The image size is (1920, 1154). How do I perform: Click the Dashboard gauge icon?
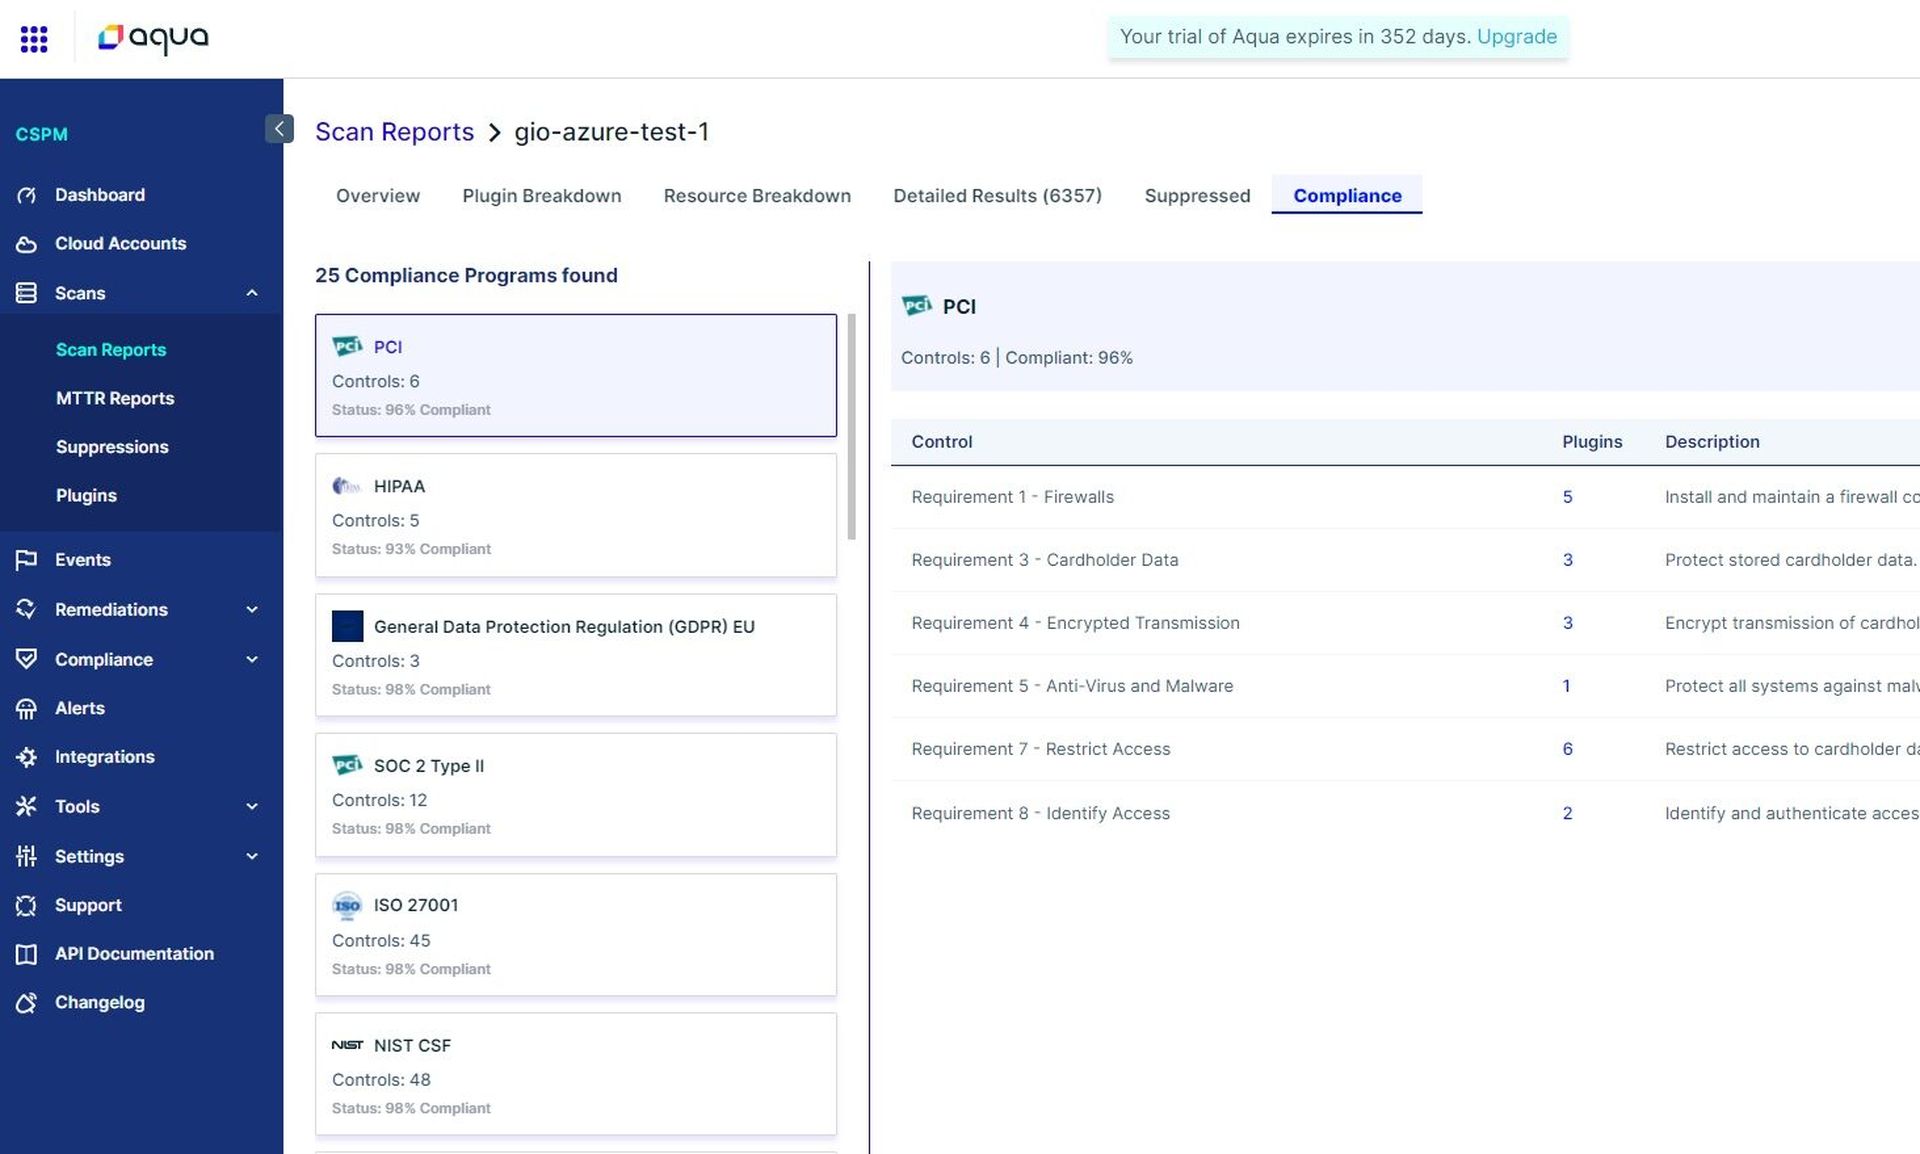[27, 195]
